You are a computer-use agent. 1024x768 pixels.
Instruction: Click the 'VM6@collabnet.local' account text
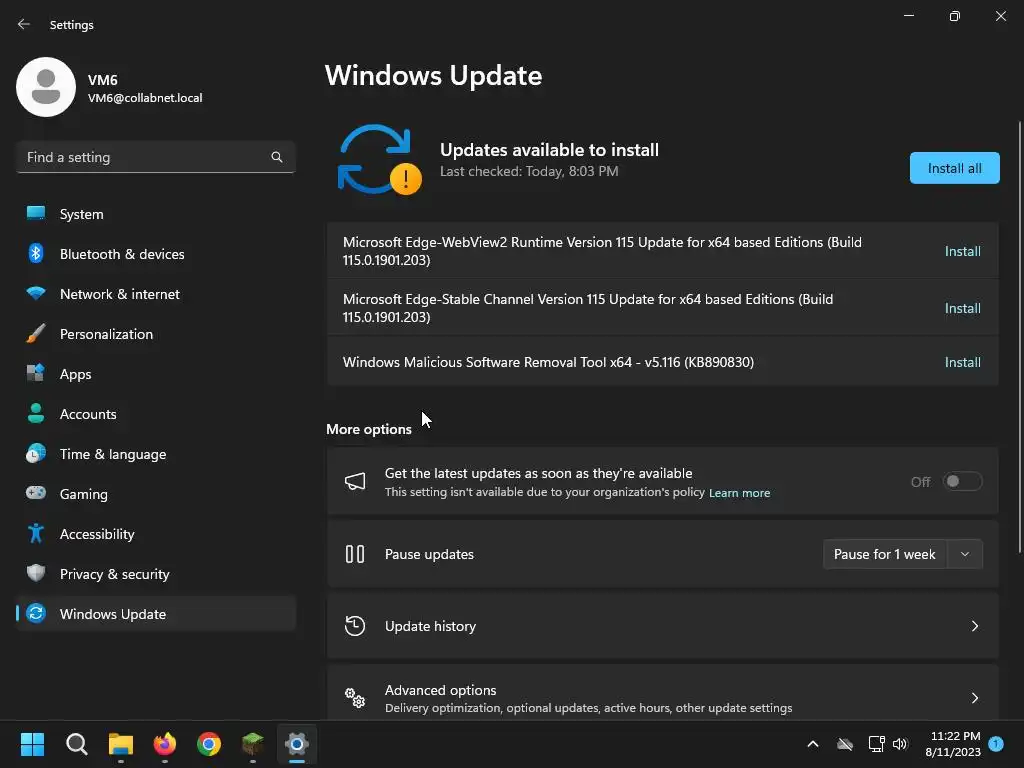point(145,98)
